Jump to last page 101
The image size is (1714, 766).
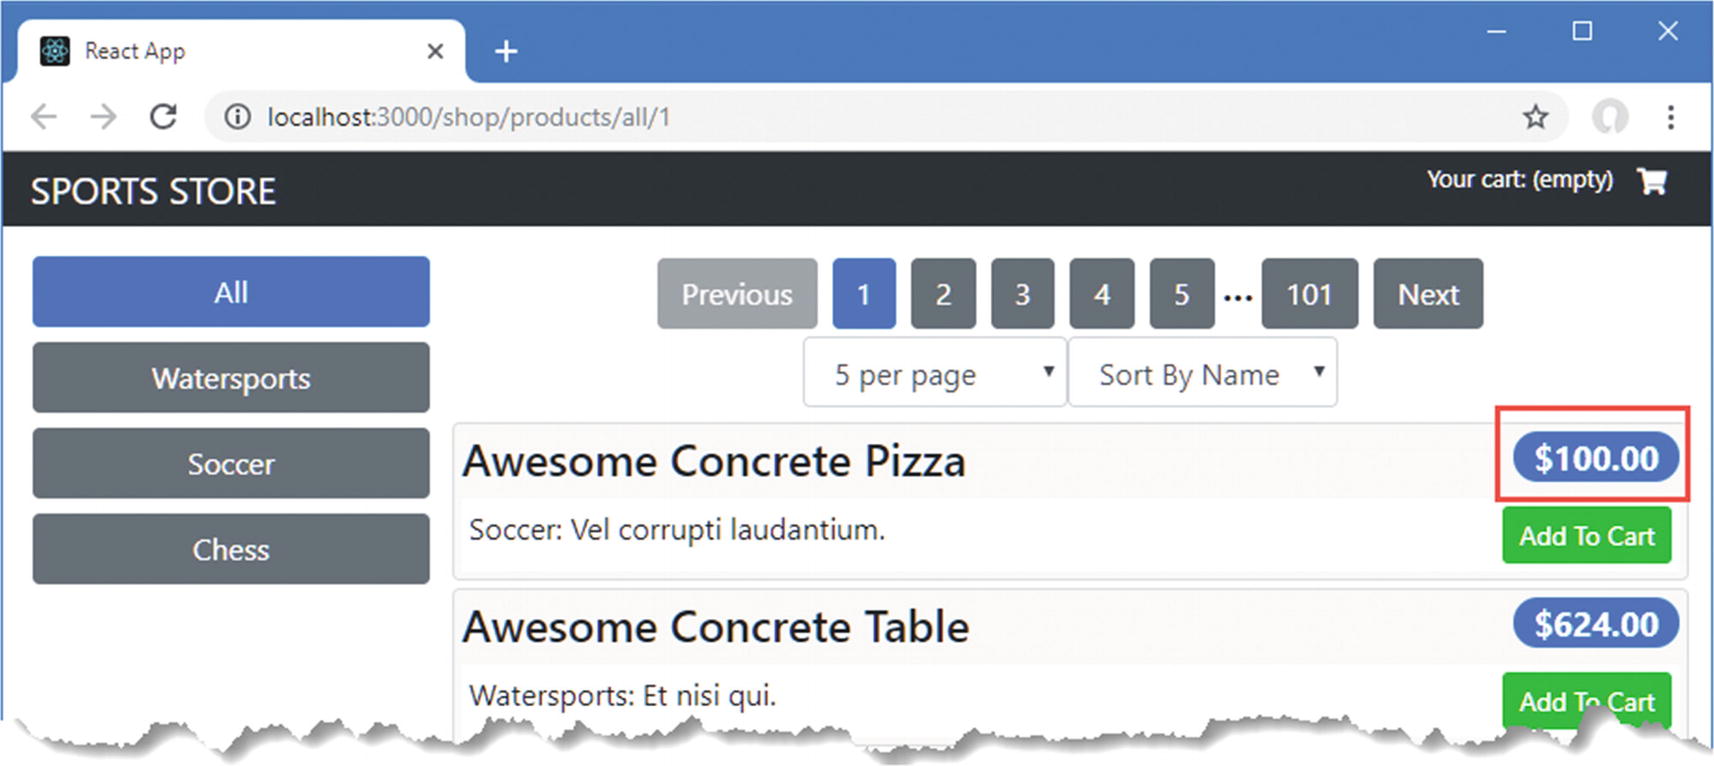[x=1309, y=294]
